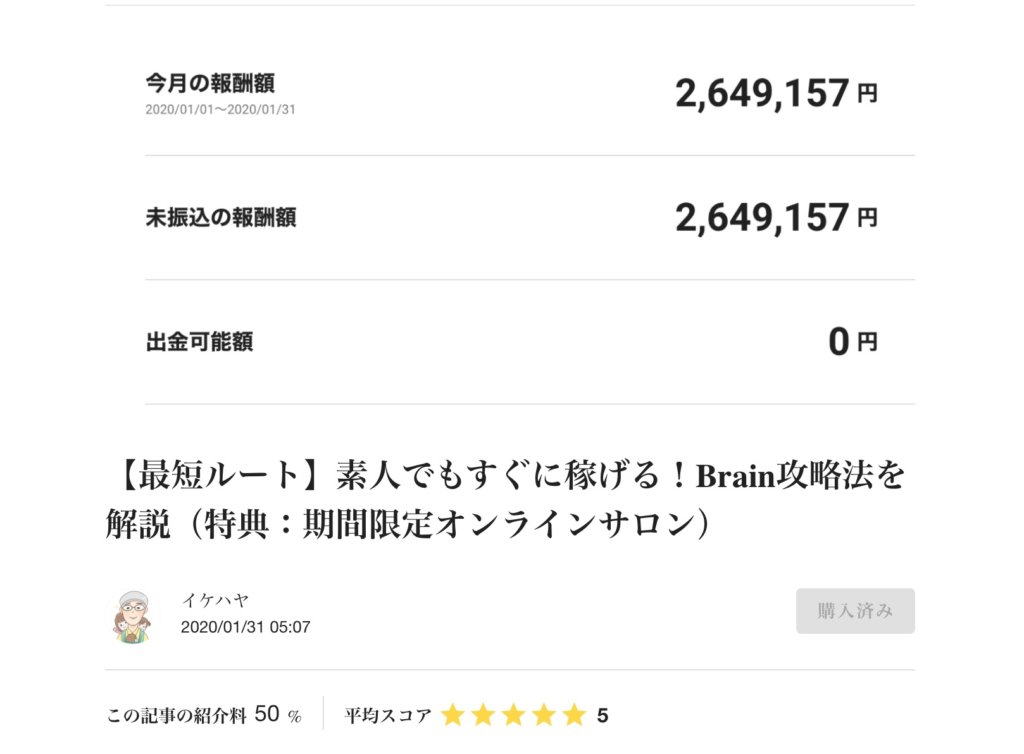Click the 今月の報酬額 label
The image size is (1024, 754).
[210, 83]
